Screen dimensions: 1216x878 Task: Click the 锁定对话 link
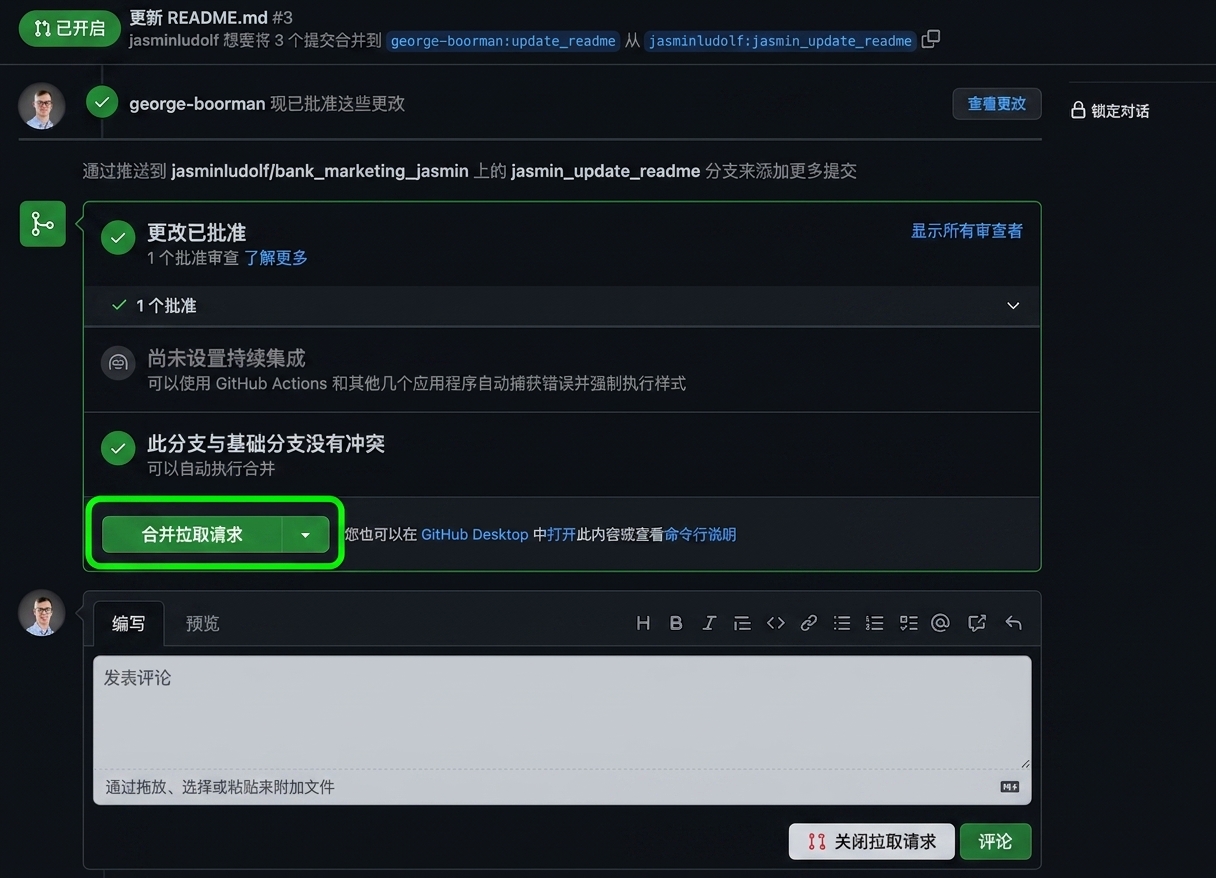[1120, 111]
